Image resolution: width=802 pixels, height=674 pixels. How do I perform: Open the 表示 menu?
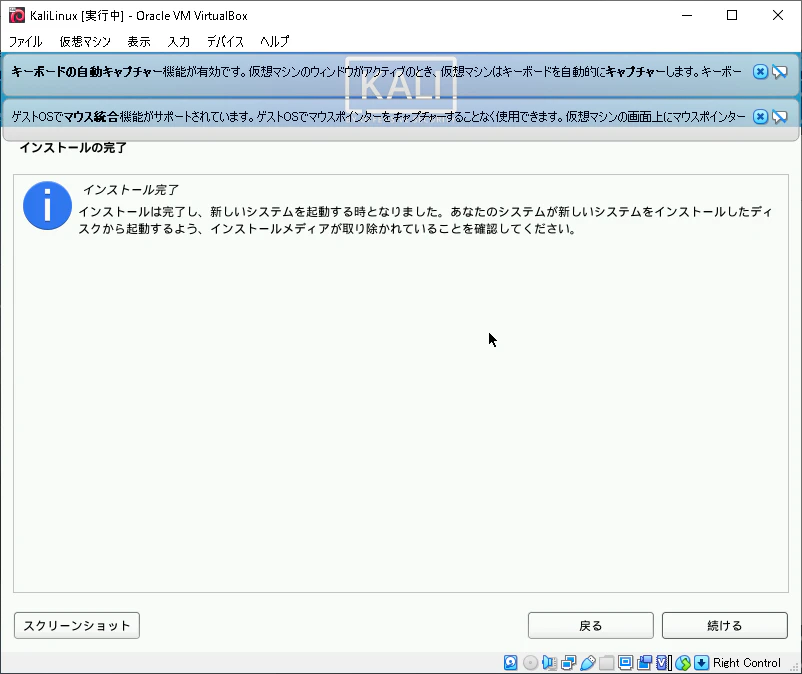(139, 41)
